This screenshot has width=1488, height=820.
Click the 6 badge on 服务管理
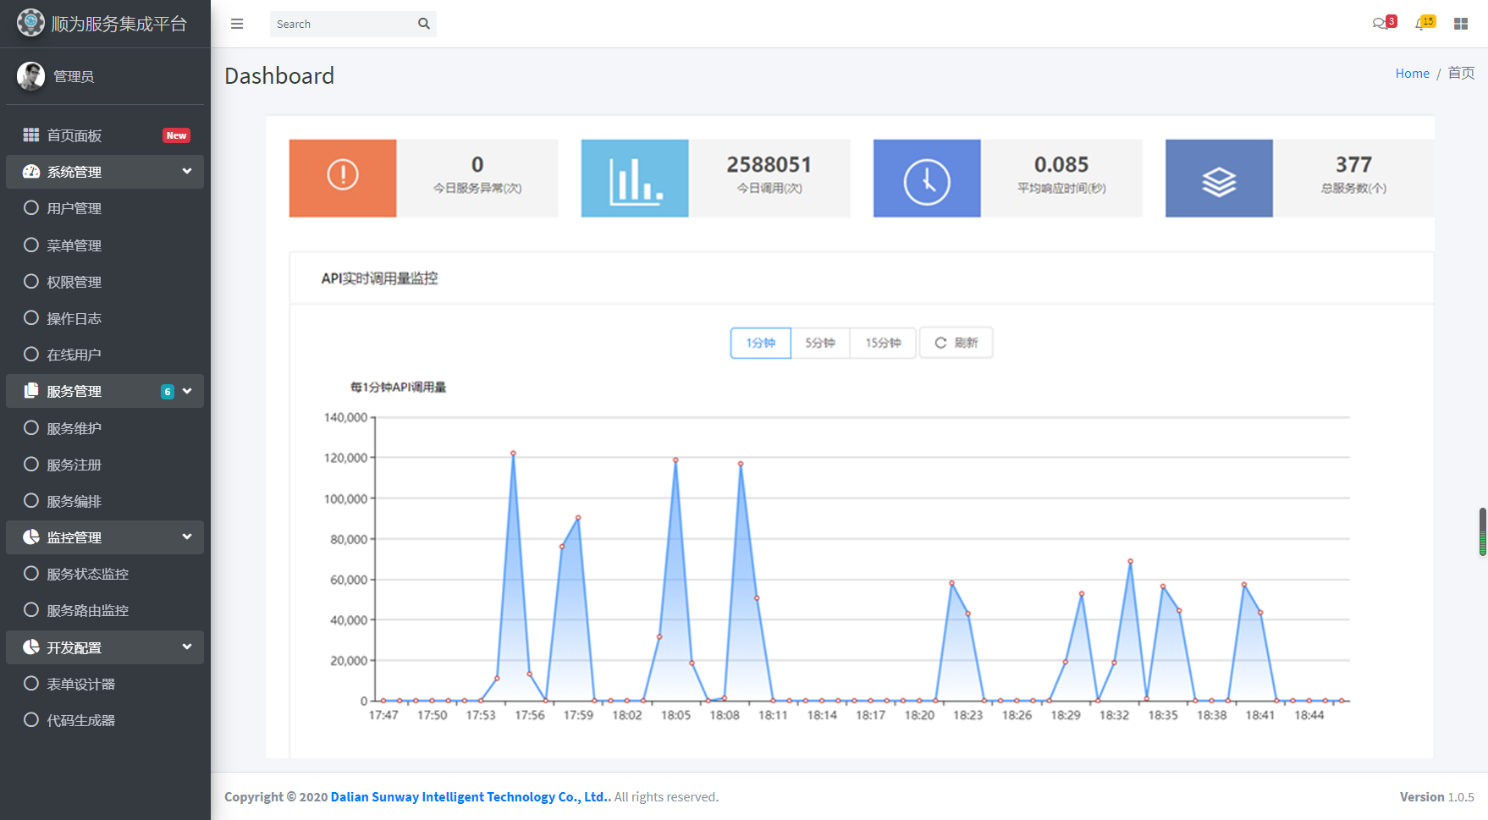(168, 392)
